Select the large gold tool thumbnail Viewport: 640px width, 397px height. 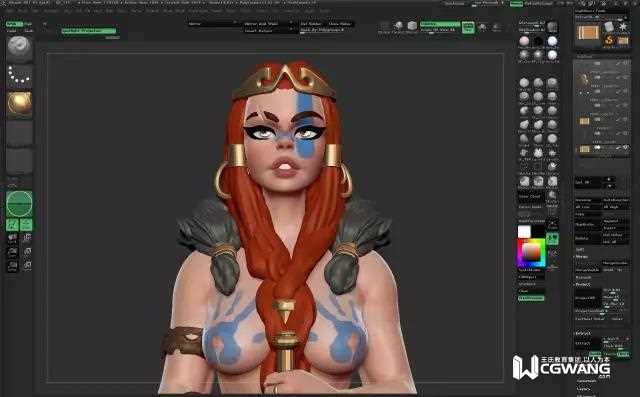tap(588, 32)
